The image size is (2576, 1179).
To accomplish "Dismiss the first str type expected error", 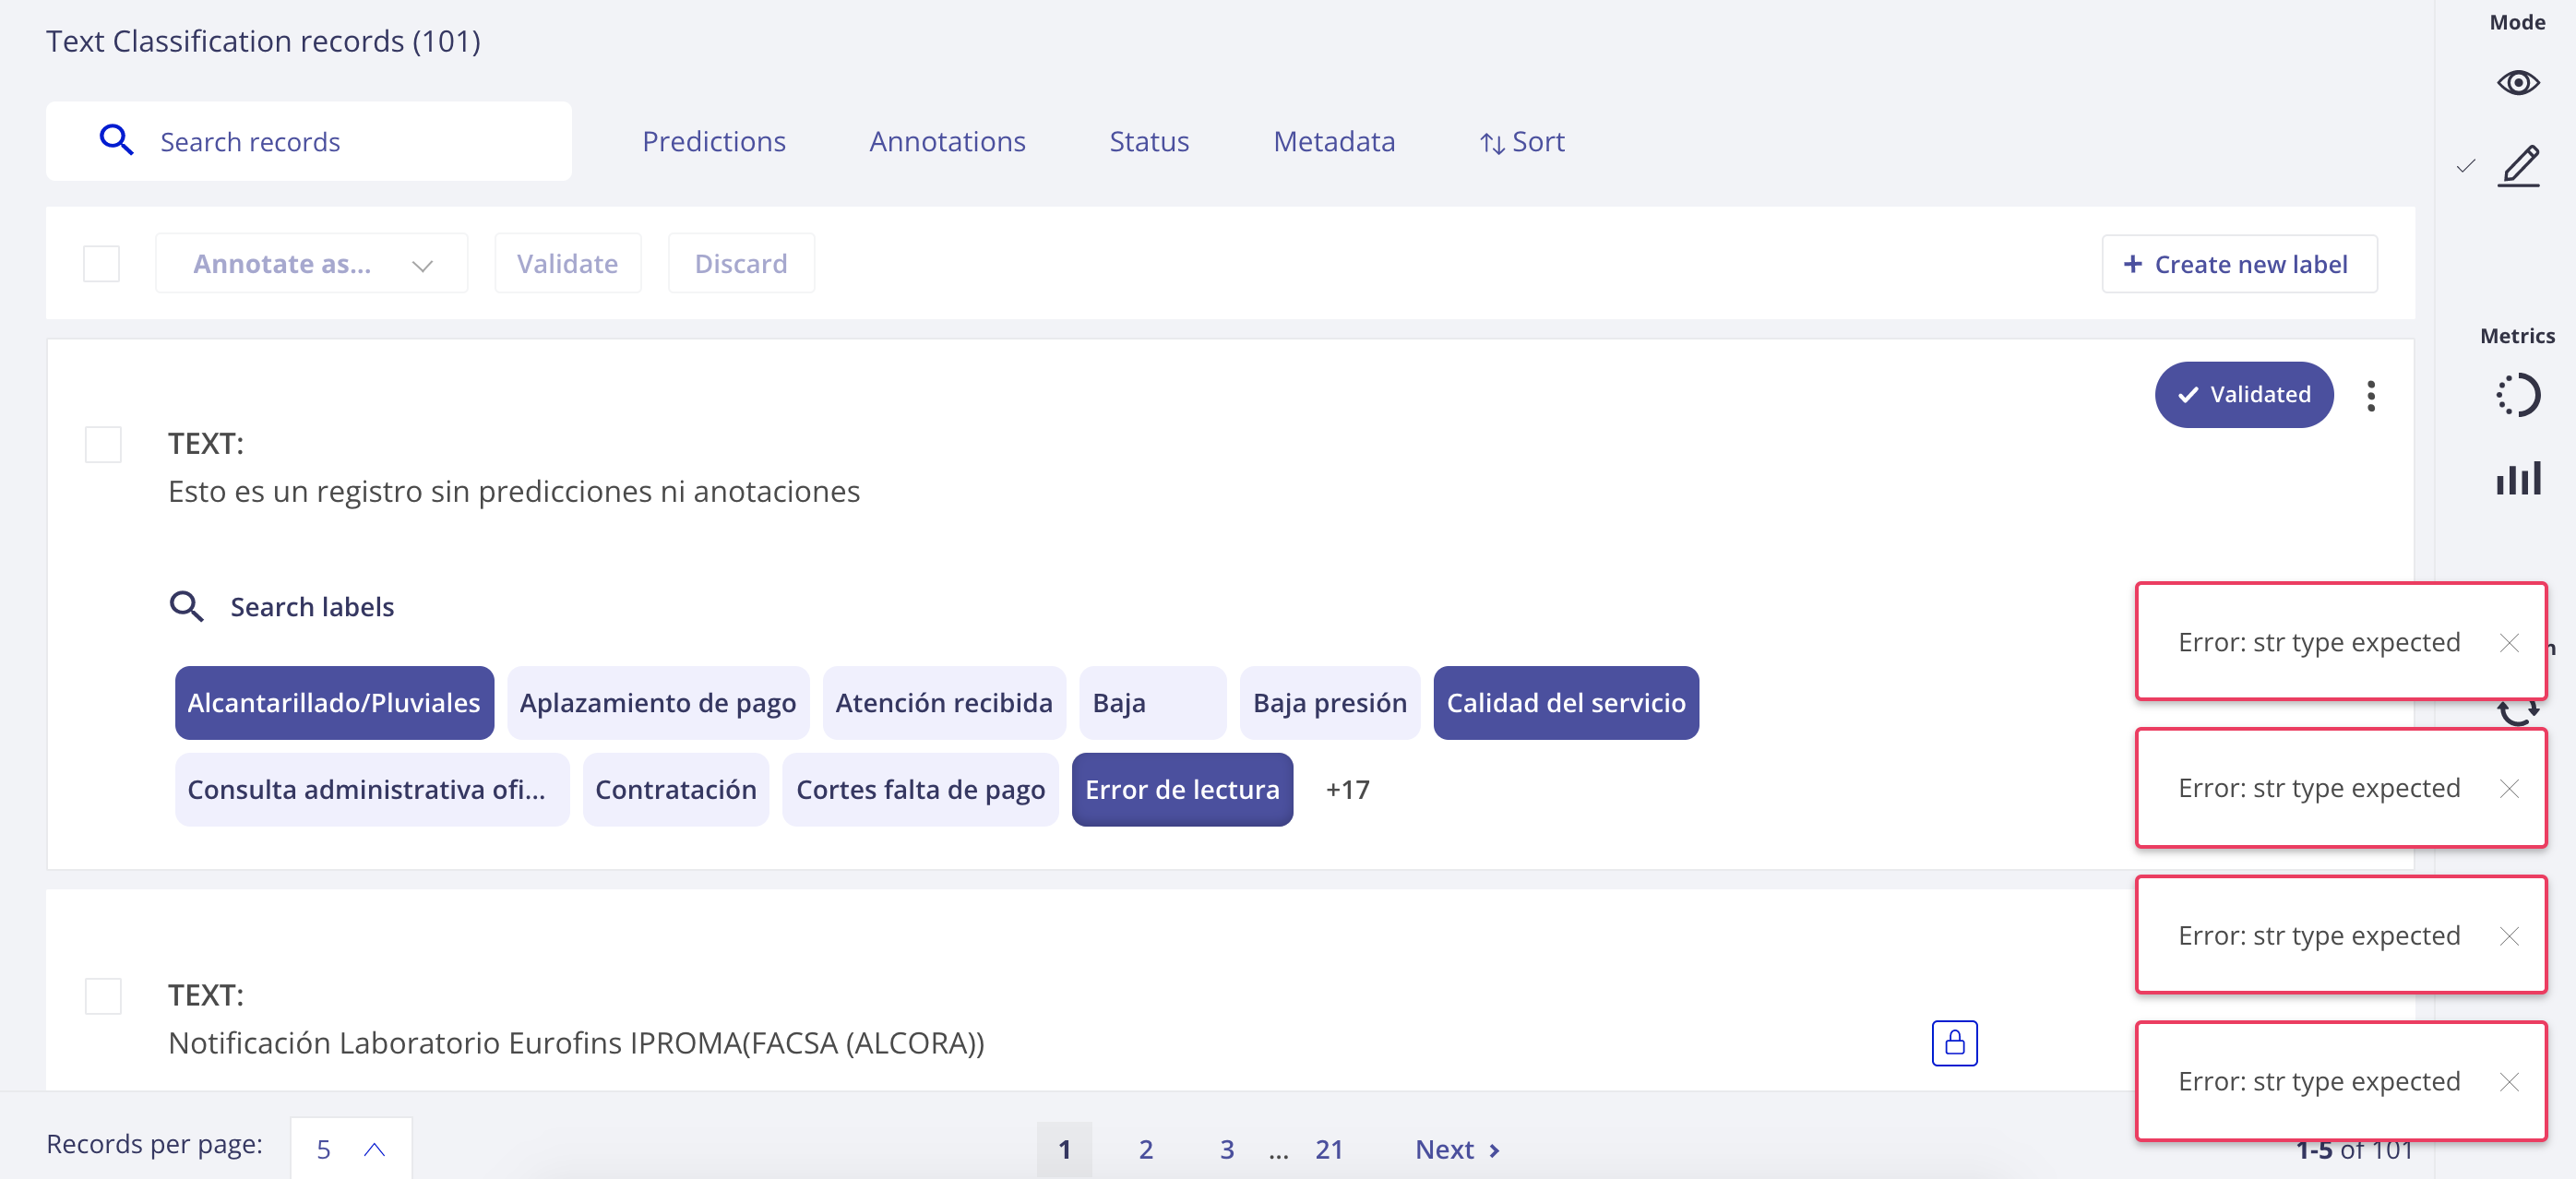I will tap(2508, 642).
